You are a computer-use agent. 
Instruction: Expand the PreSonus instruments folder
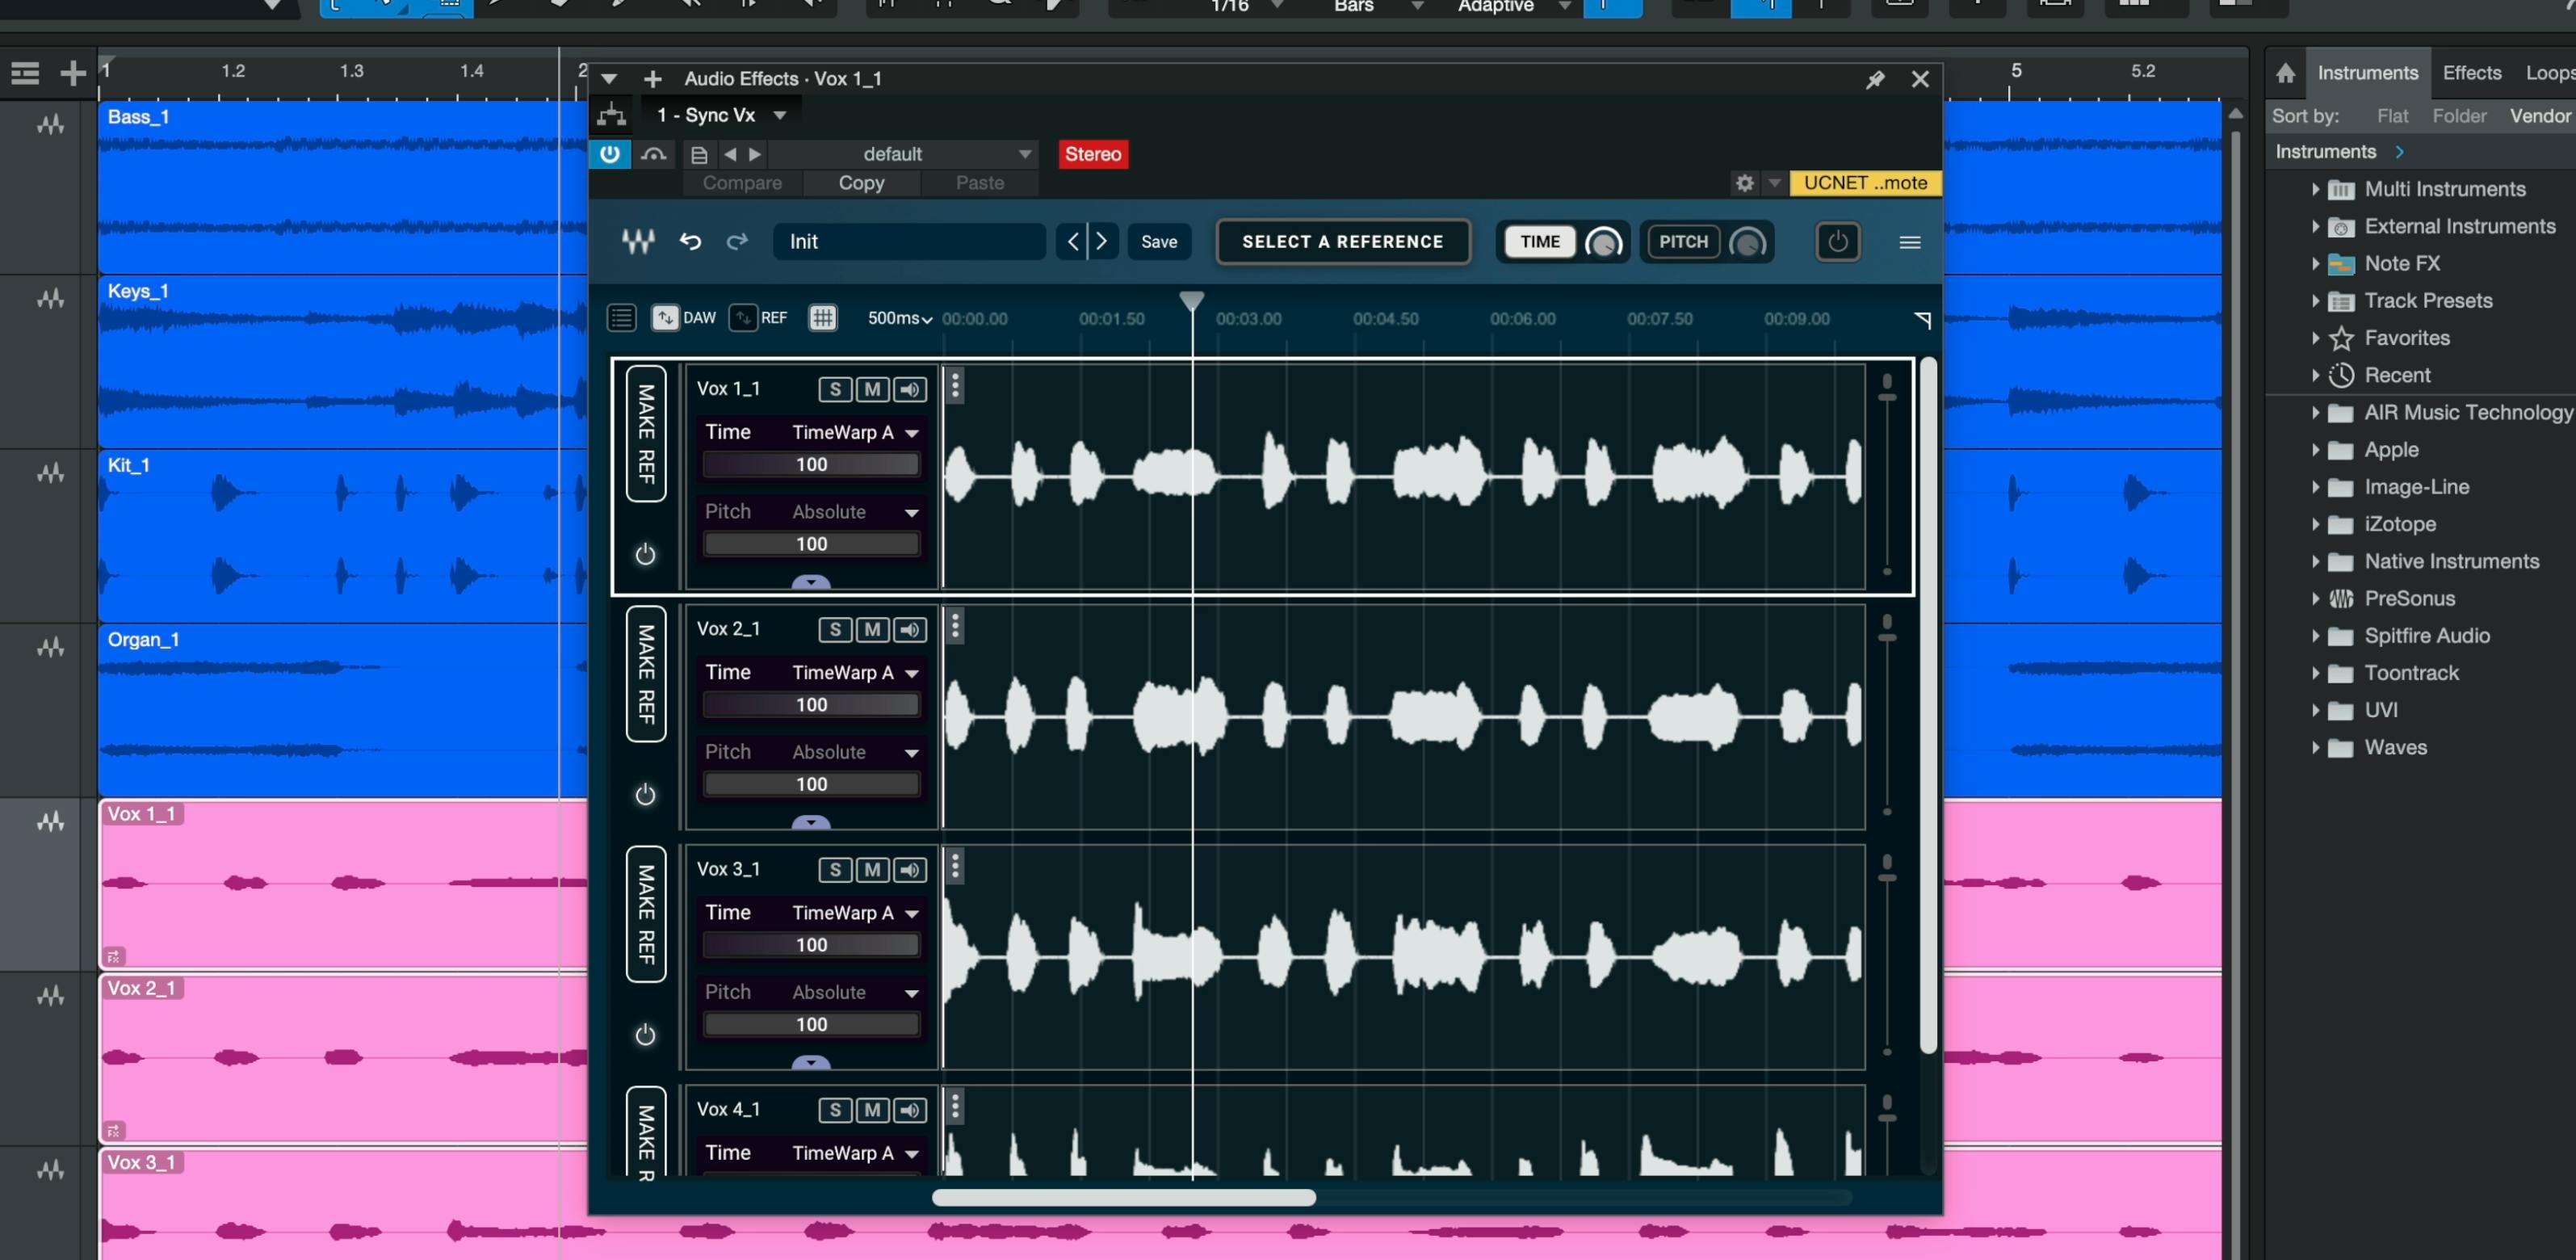pos(2315,598)
